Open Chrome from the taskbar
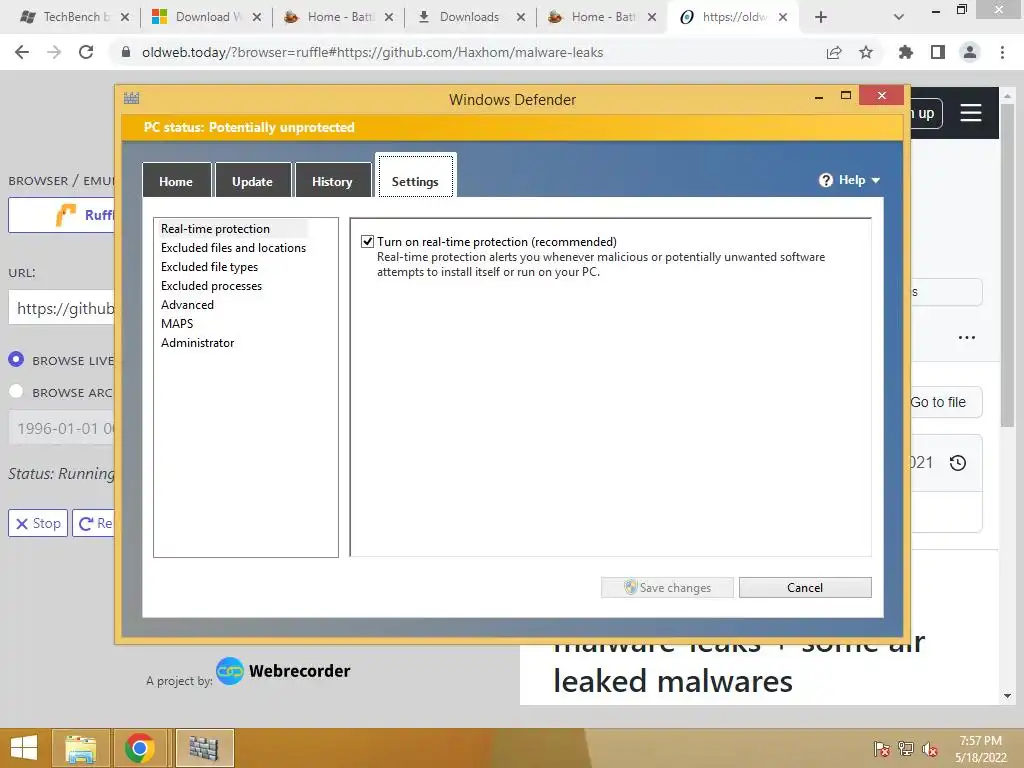The height and width of the screenshot is (768, 1024). click(x=140, y=748)
